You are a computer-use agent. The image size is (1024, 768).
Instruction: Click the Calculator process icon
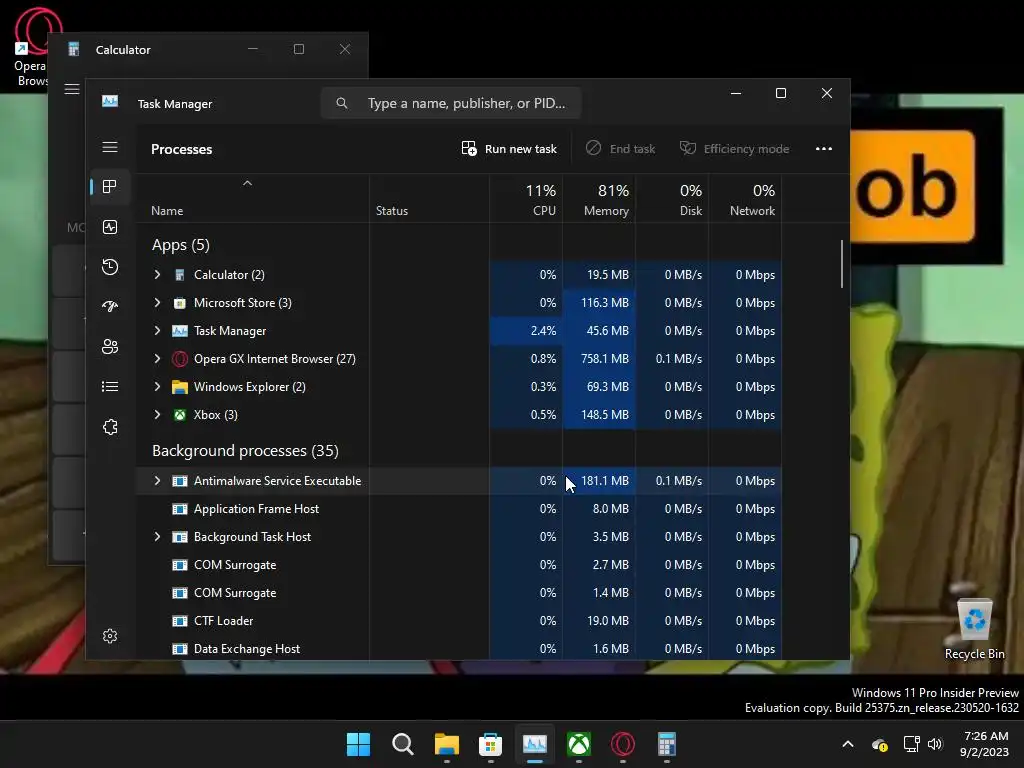point(180,275)
